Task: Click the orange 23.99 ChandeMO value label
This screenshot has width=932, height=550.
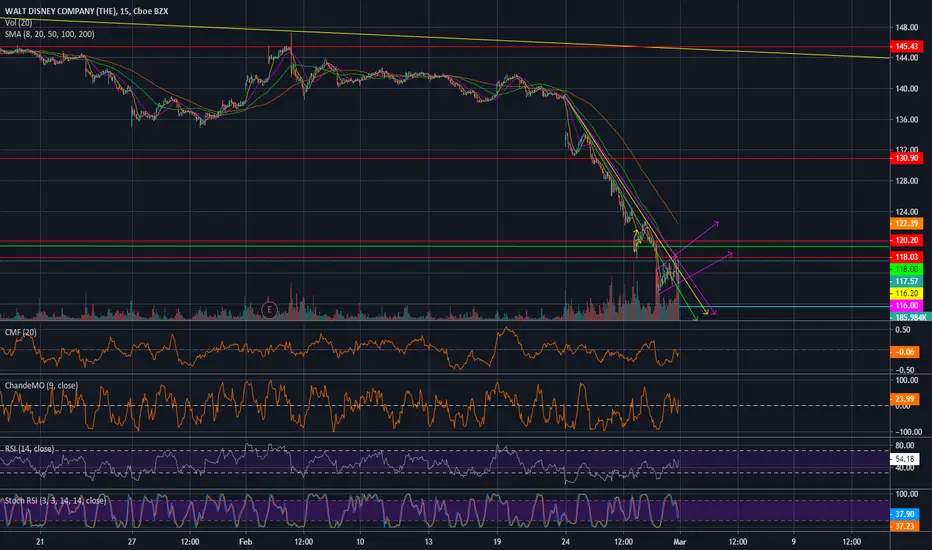Action: click(905, 399)
